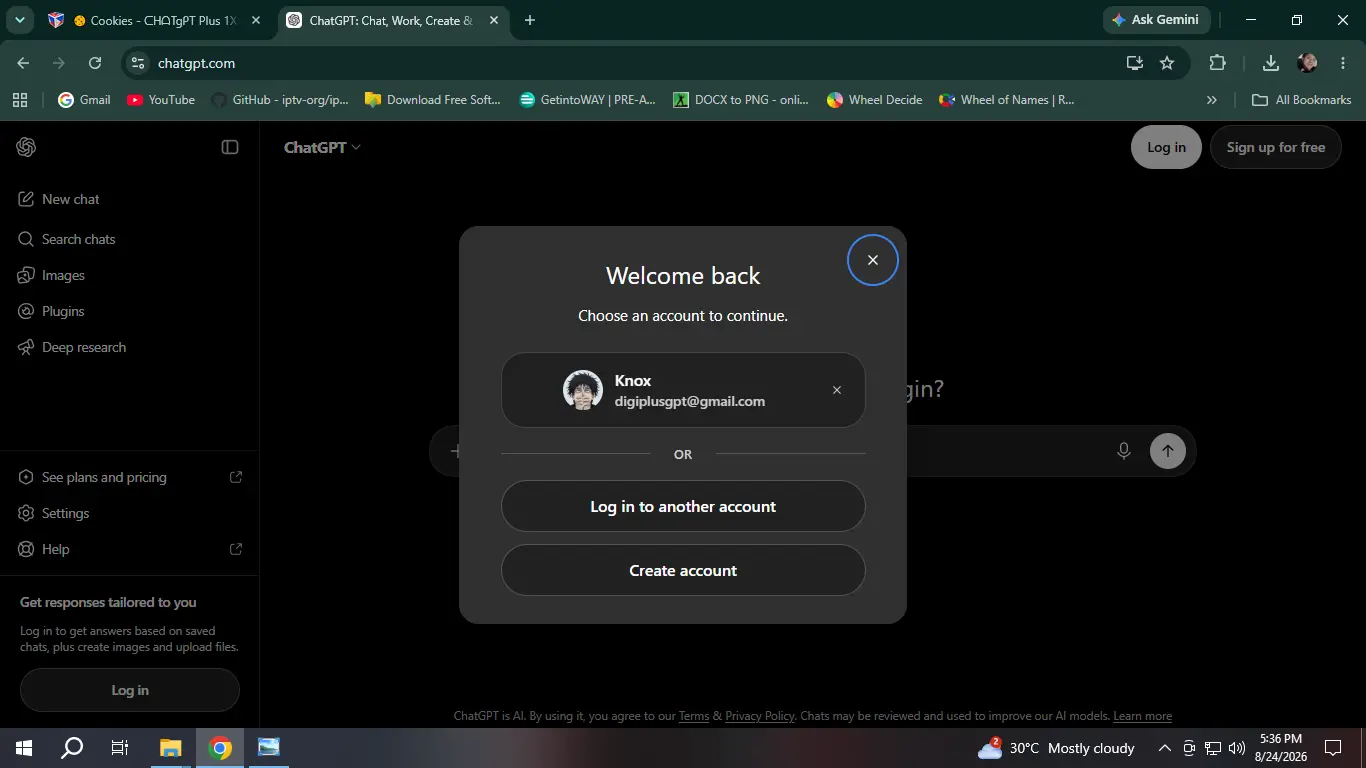This screenshot has height=768, width=1366.
Task: Close the Cookies browser tab
Action: 256,20
